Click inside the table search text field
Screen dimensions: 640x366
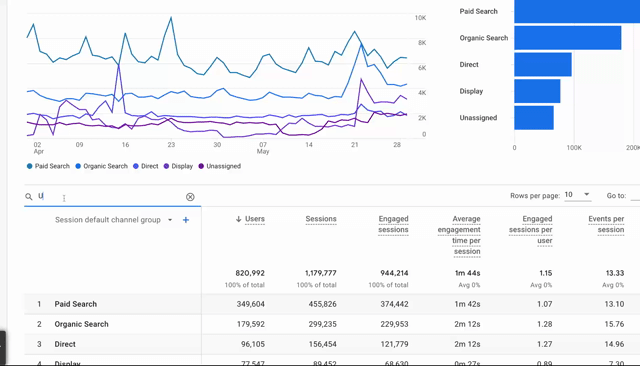110,197
